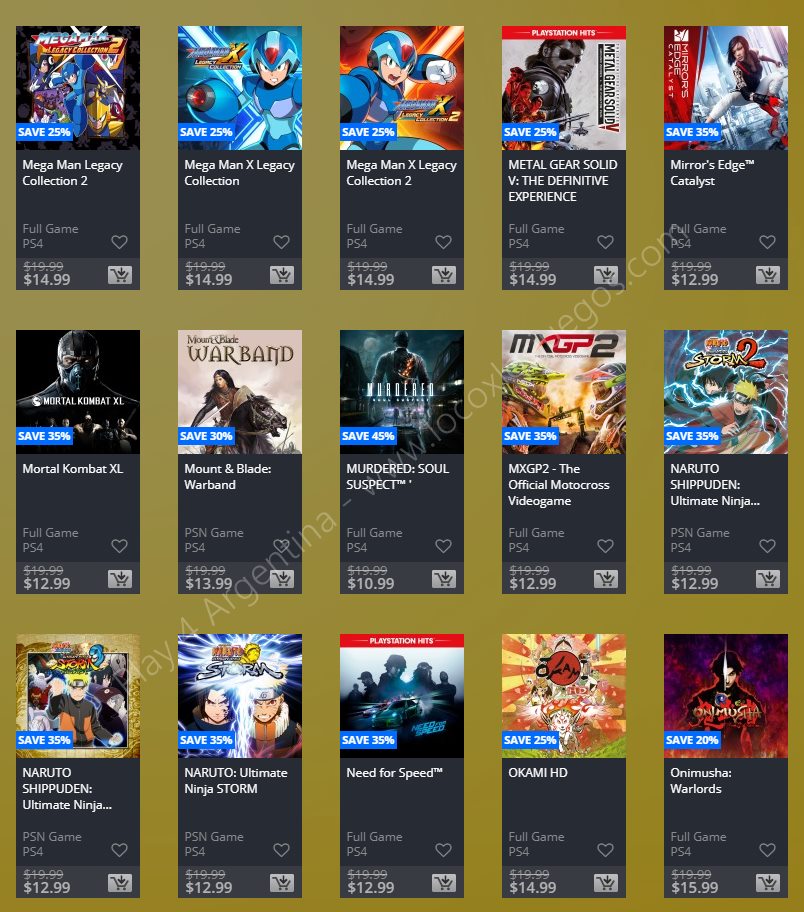Add OKAMI HD to cart
This screenshot has height=912, width=804.
click(x=606, y=883)
